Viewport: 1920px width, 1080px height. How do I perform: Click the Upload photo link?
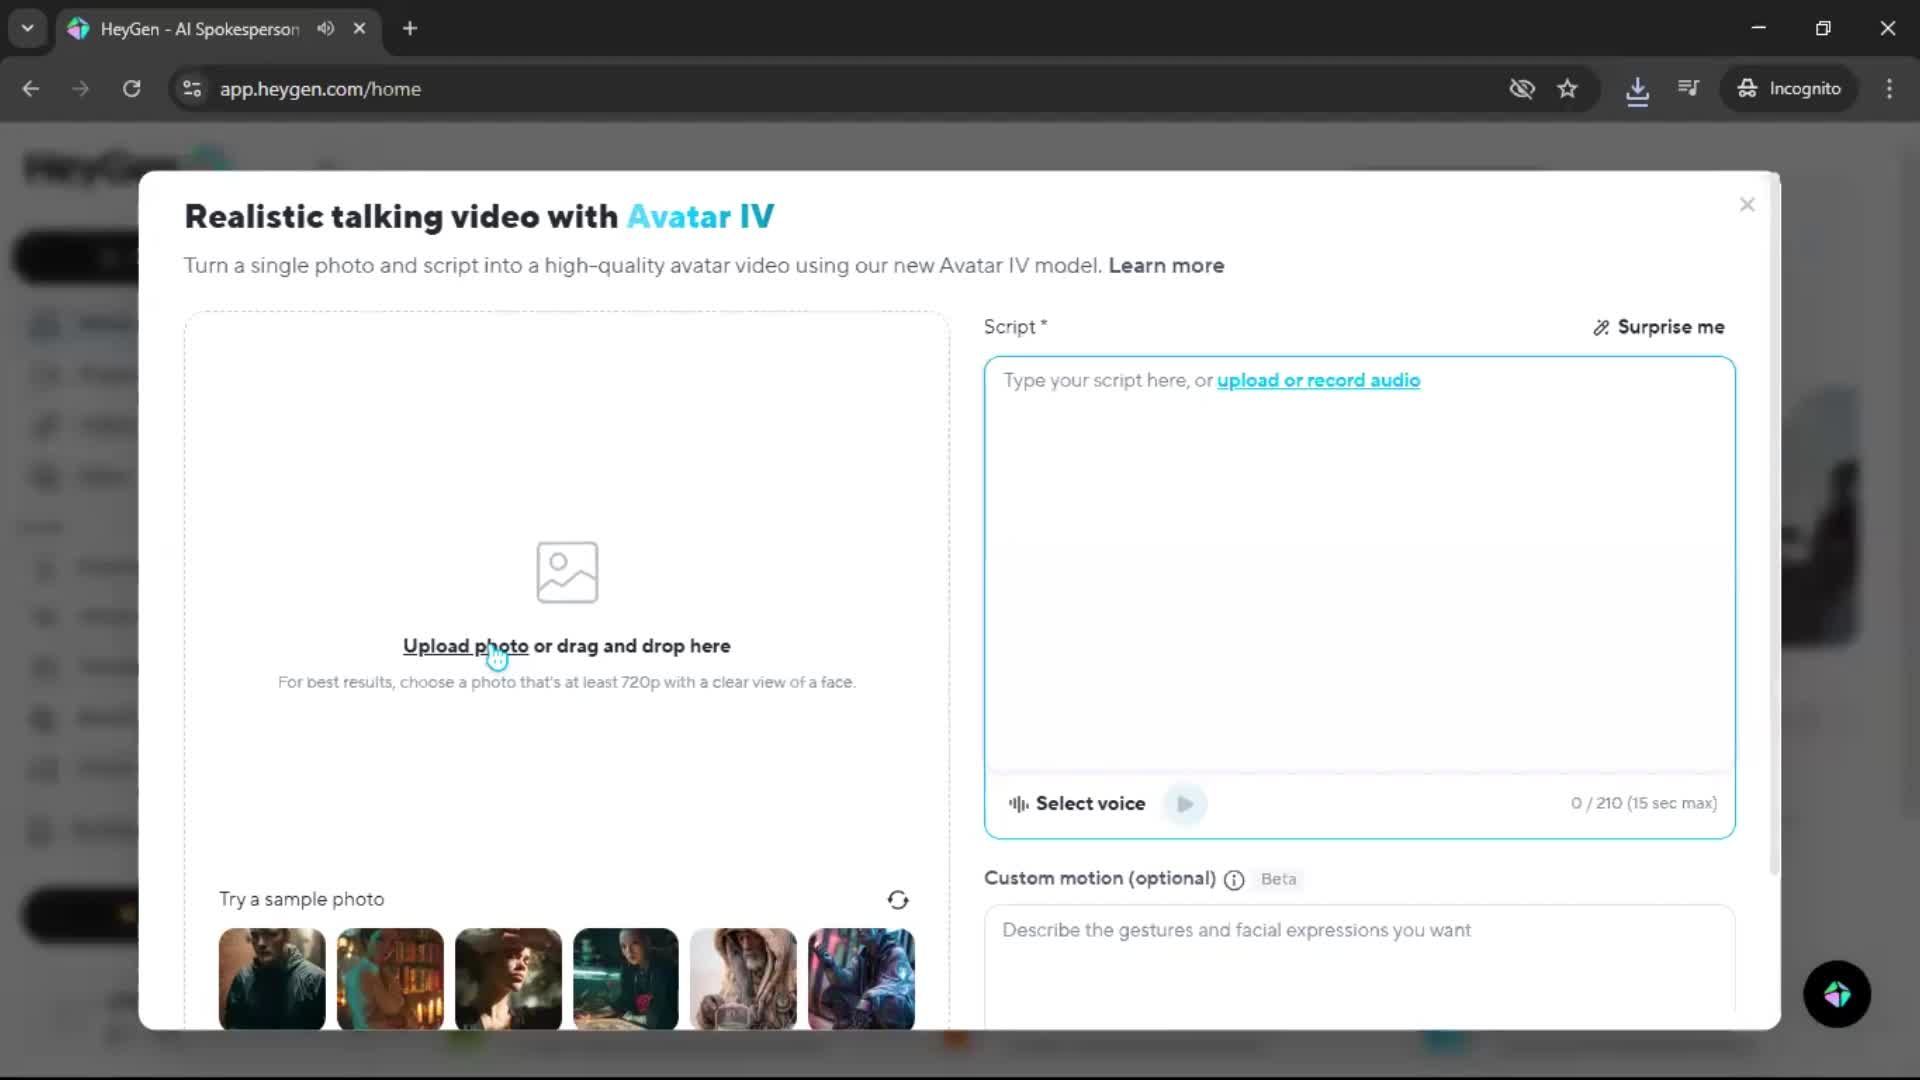(x=465, y=646)
